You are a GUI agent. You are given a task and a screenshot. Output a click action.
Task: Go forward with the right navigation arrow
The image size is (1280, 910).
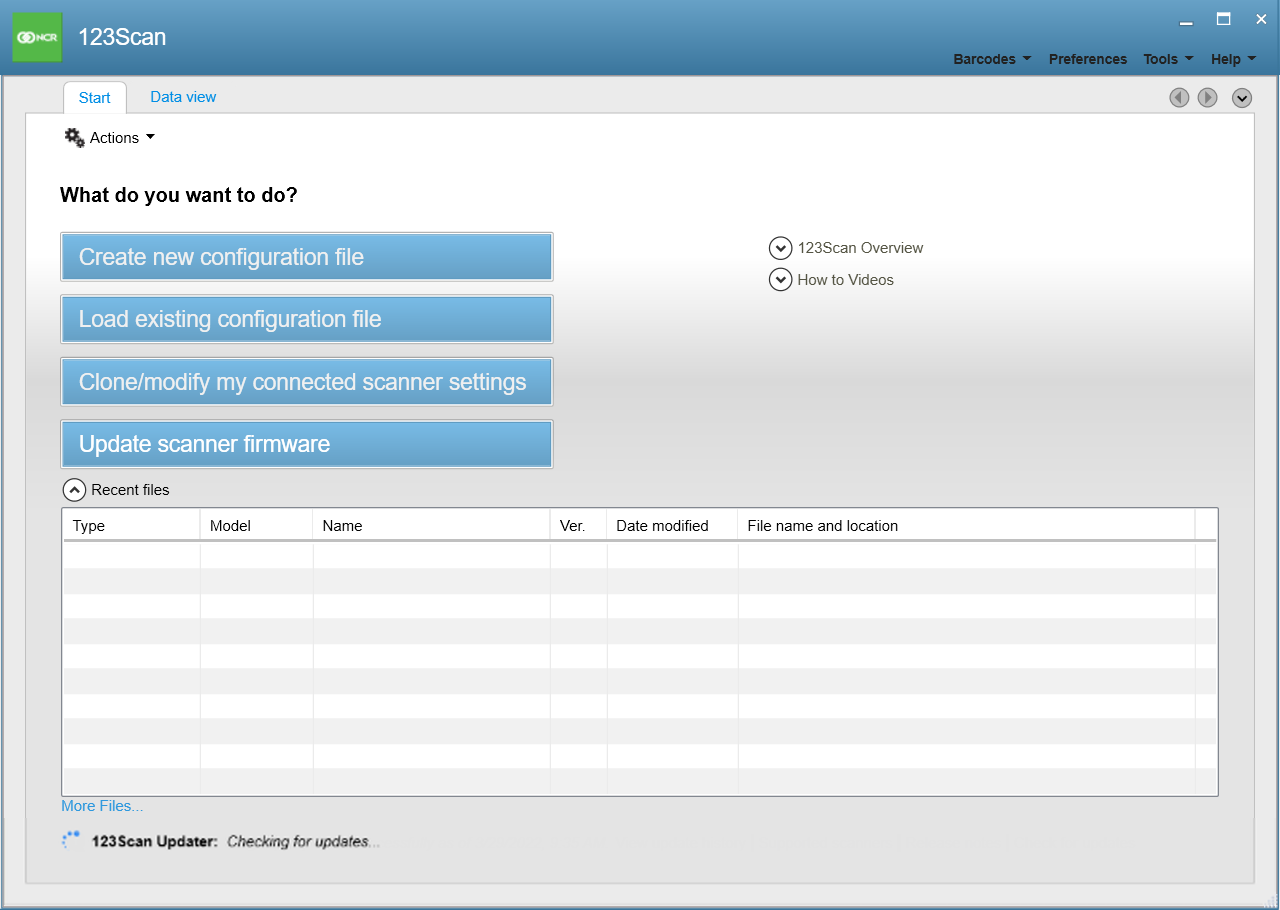(x=1207, y=97)
